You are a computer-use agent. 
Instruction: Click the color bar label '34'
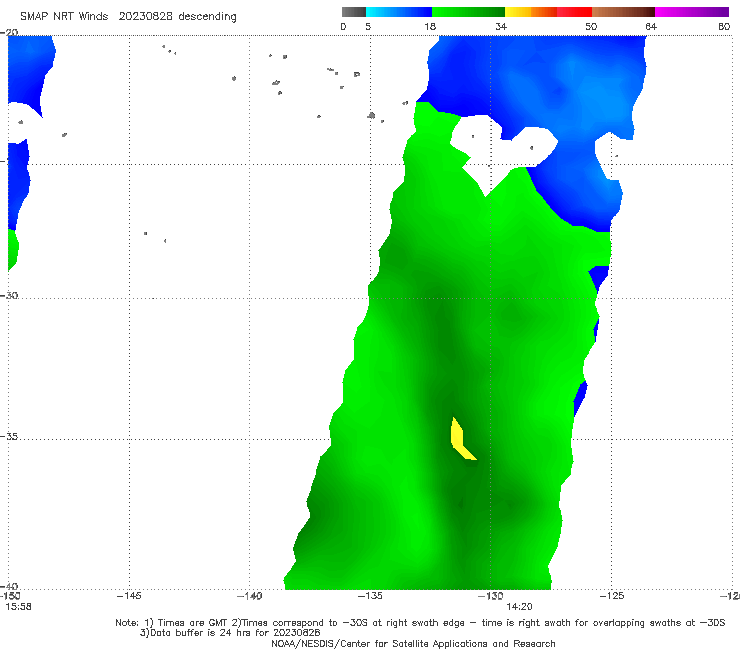coord(501,27)
